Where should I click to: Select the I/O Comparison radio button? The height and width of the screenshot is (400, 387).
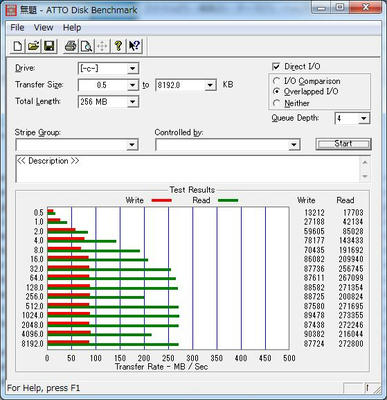(x=276, y=81)
